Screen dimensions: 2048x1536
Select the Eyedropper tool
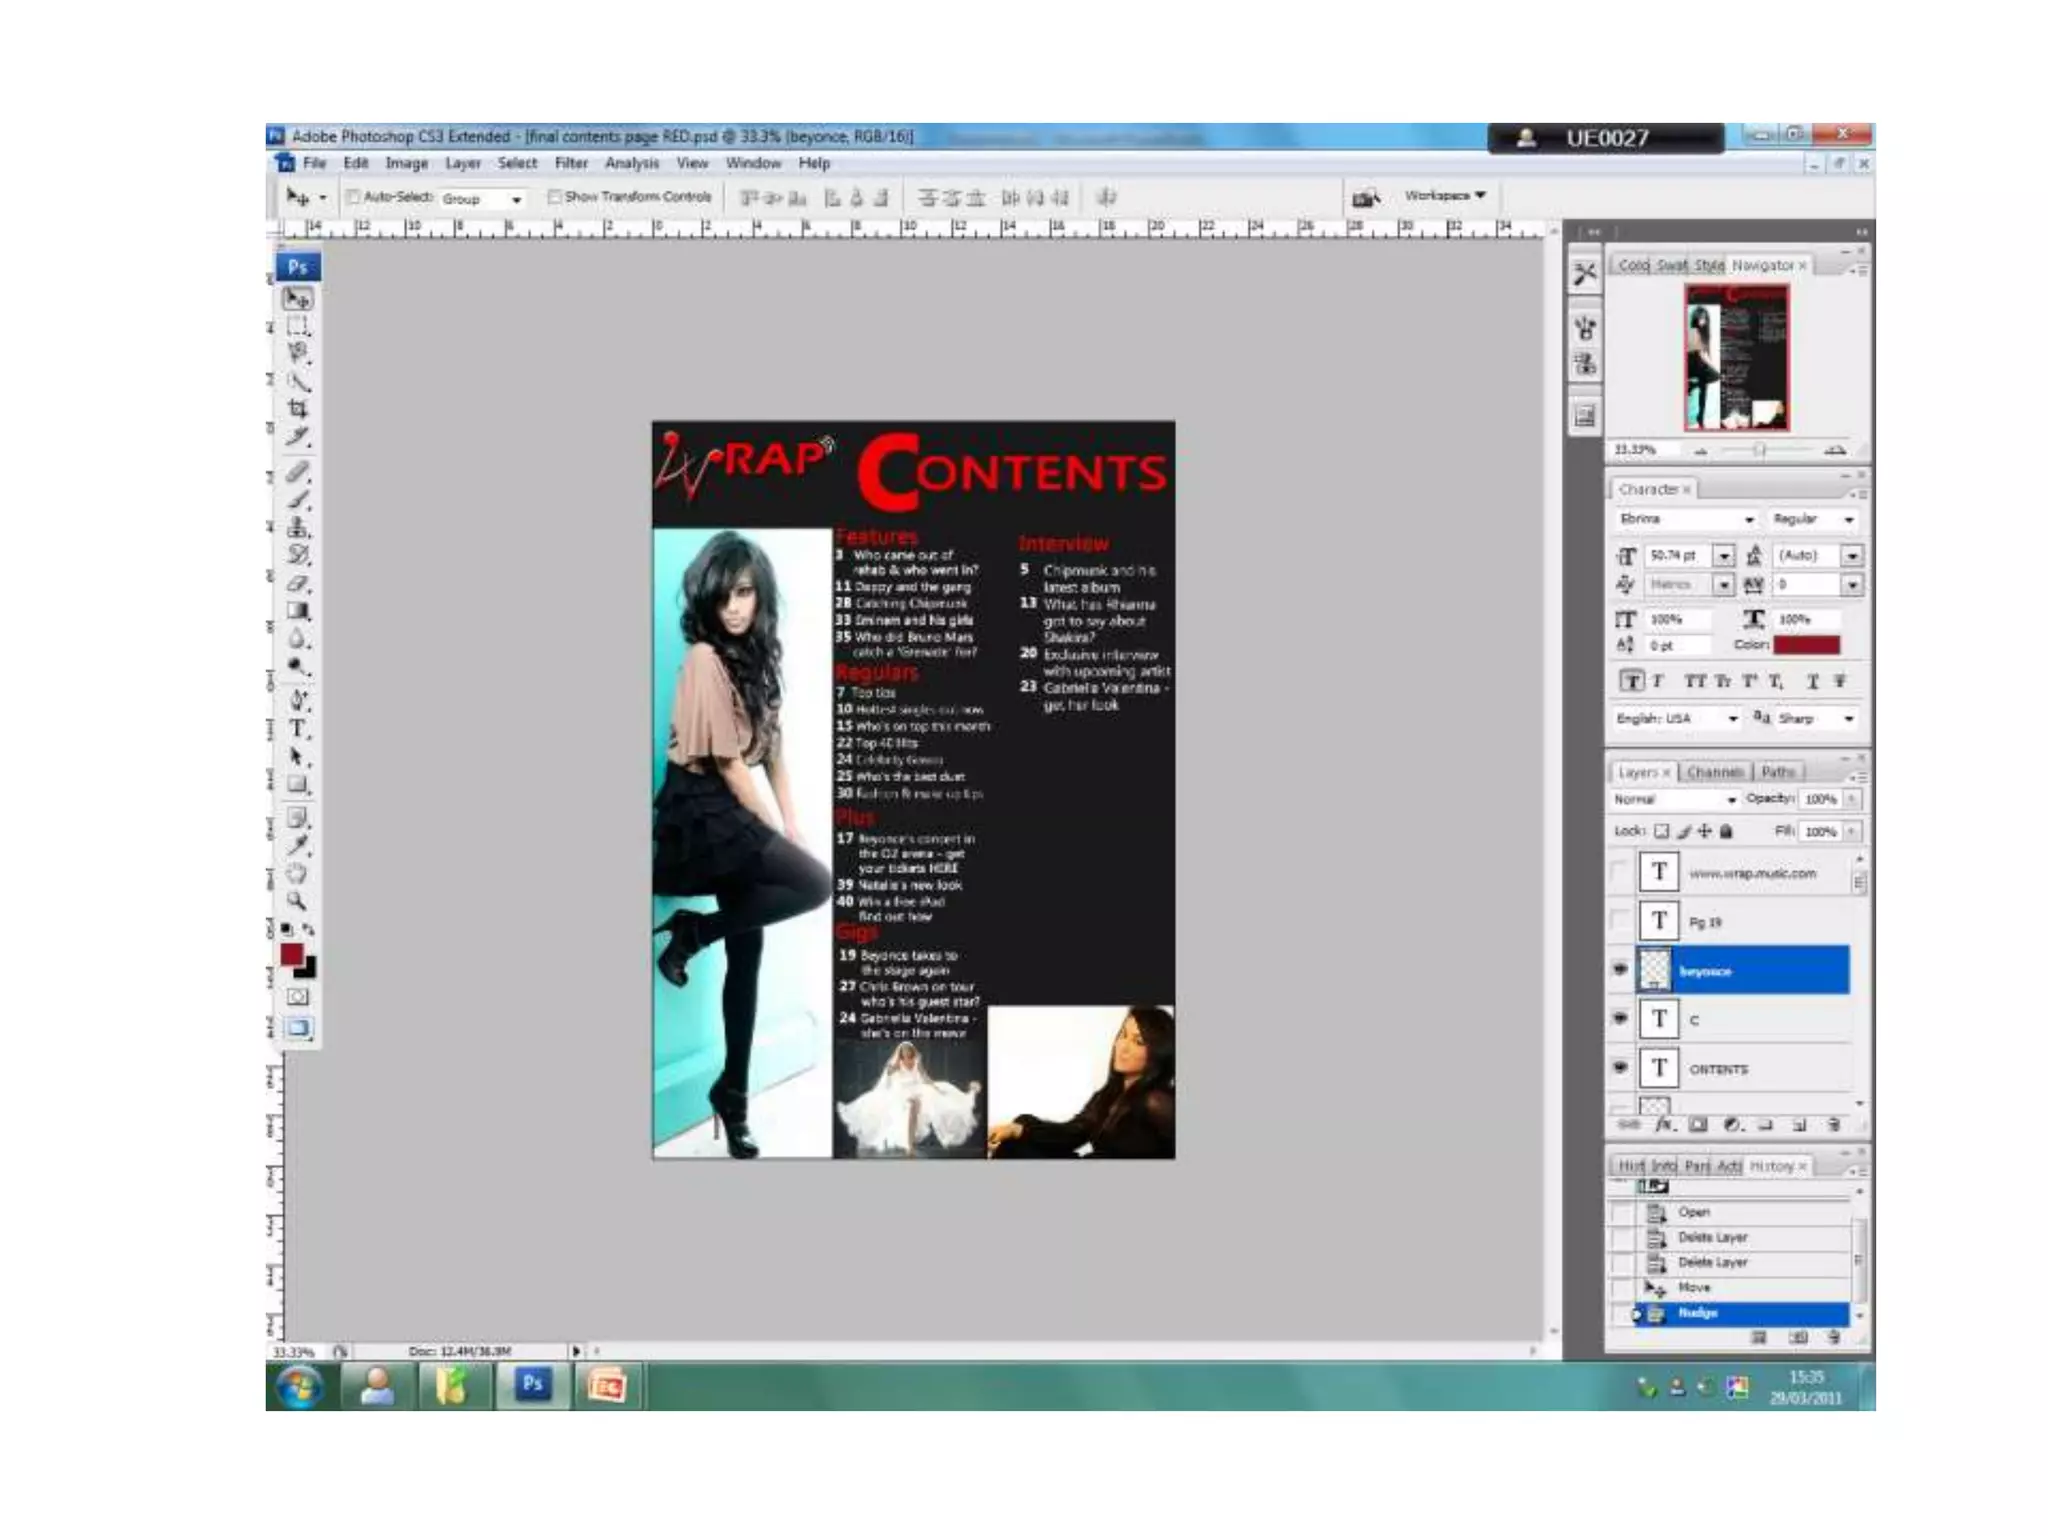tap(298, 846)
